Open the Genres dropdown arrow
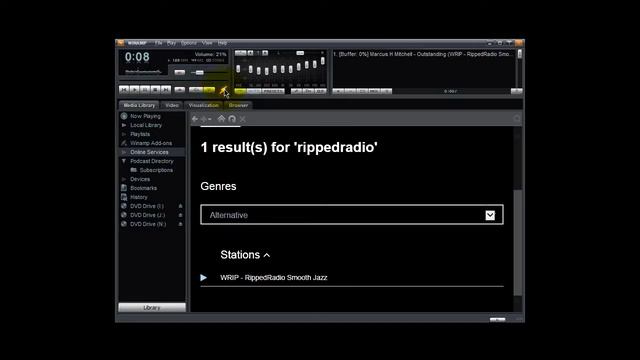The image size is (640, 360). tap(490, 215)
